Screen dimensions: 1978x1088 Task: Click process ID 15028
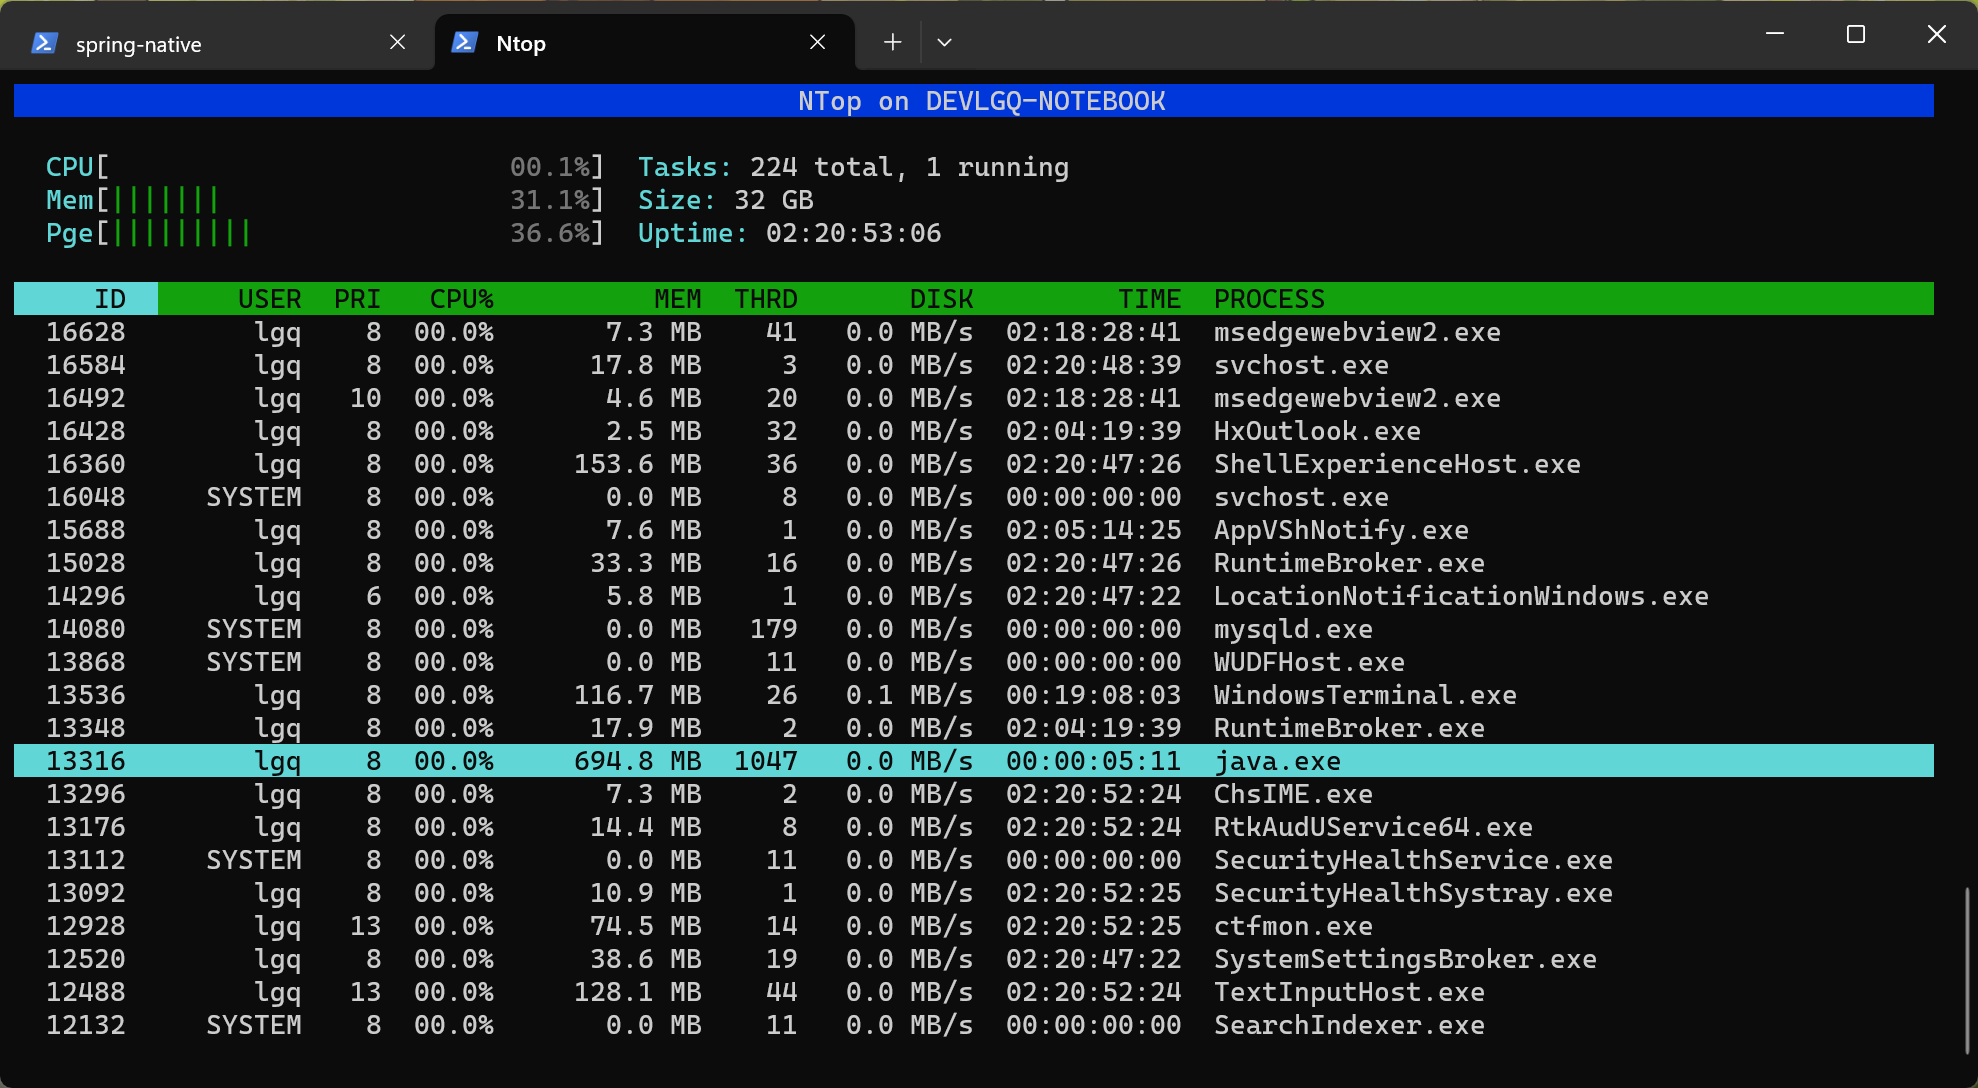(86, 563)
